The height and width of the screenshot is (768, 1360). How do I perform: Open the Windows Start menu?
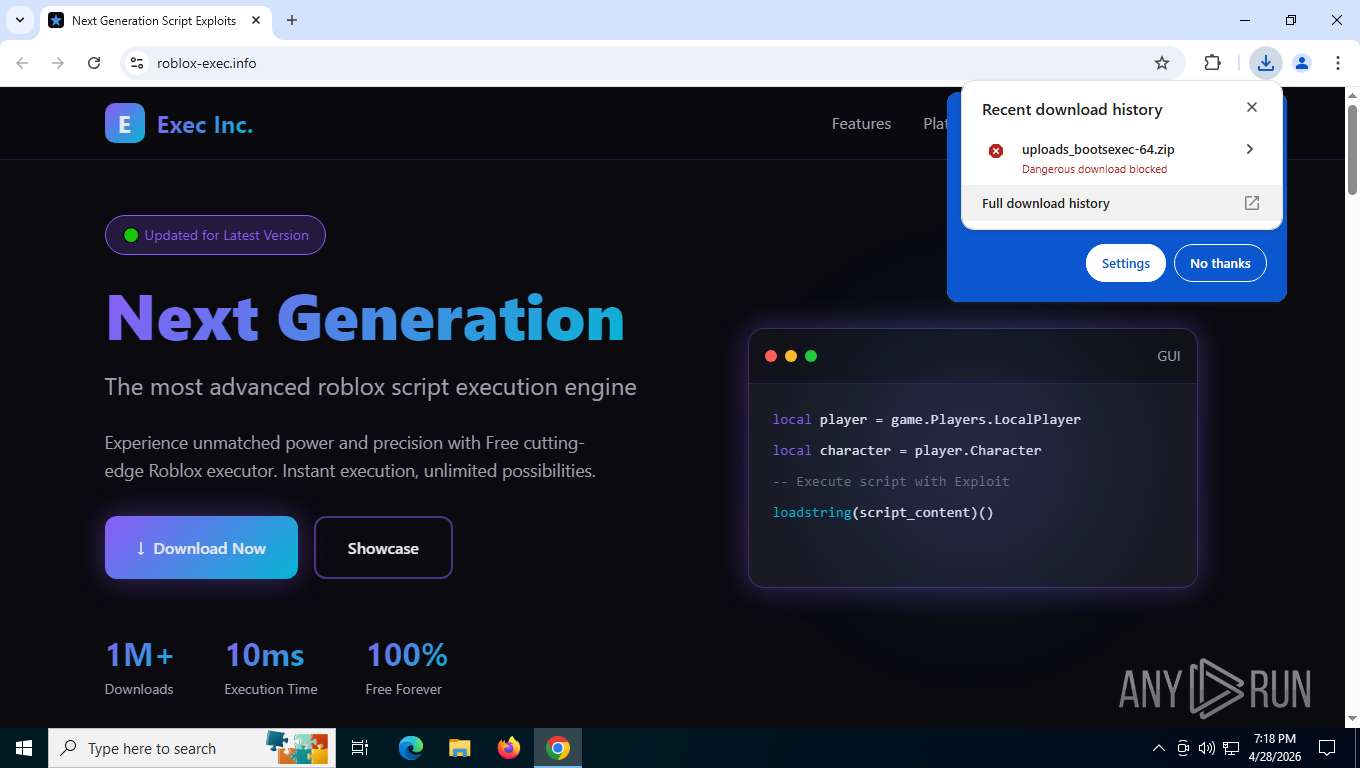(24, 748)
